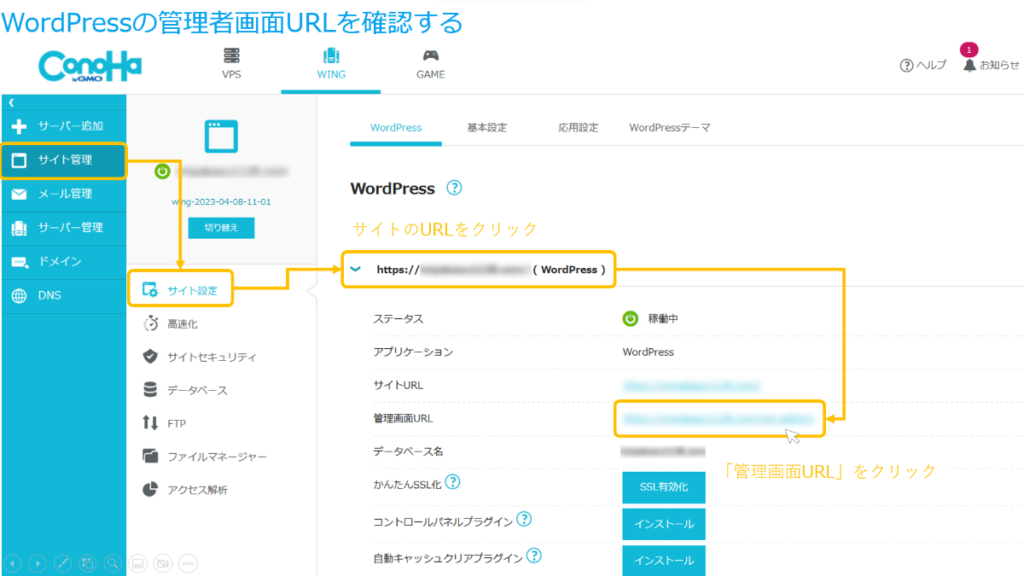Screen dimensions: 1024x576
Task: Go to メール管理 in the sidebar
Action: [63, 194]
